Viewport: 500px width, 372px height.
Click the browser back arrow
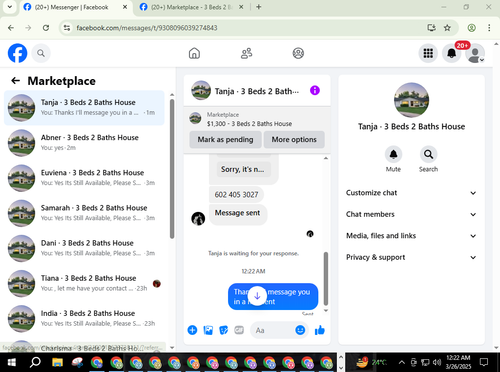pyautogui.click(x=11, y=28)
